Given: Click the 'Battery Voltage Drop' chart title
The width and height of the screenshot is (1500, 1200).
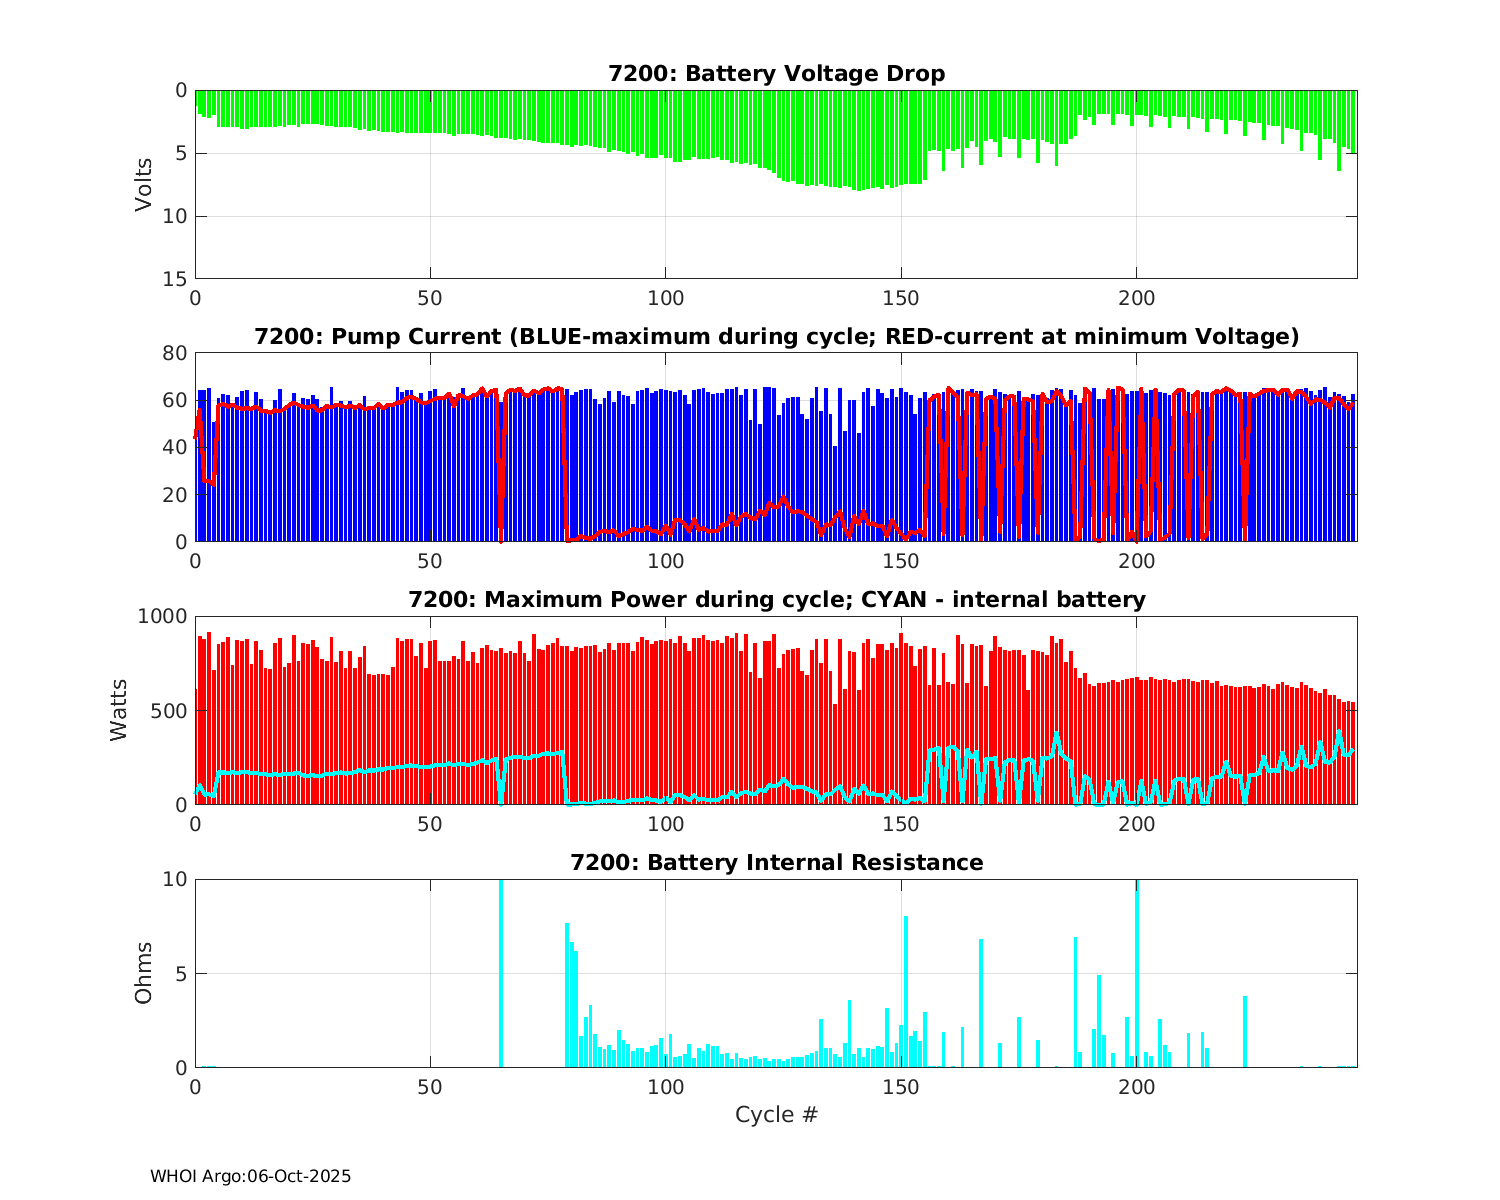Looking at the screenshot, I should [776, 74].
